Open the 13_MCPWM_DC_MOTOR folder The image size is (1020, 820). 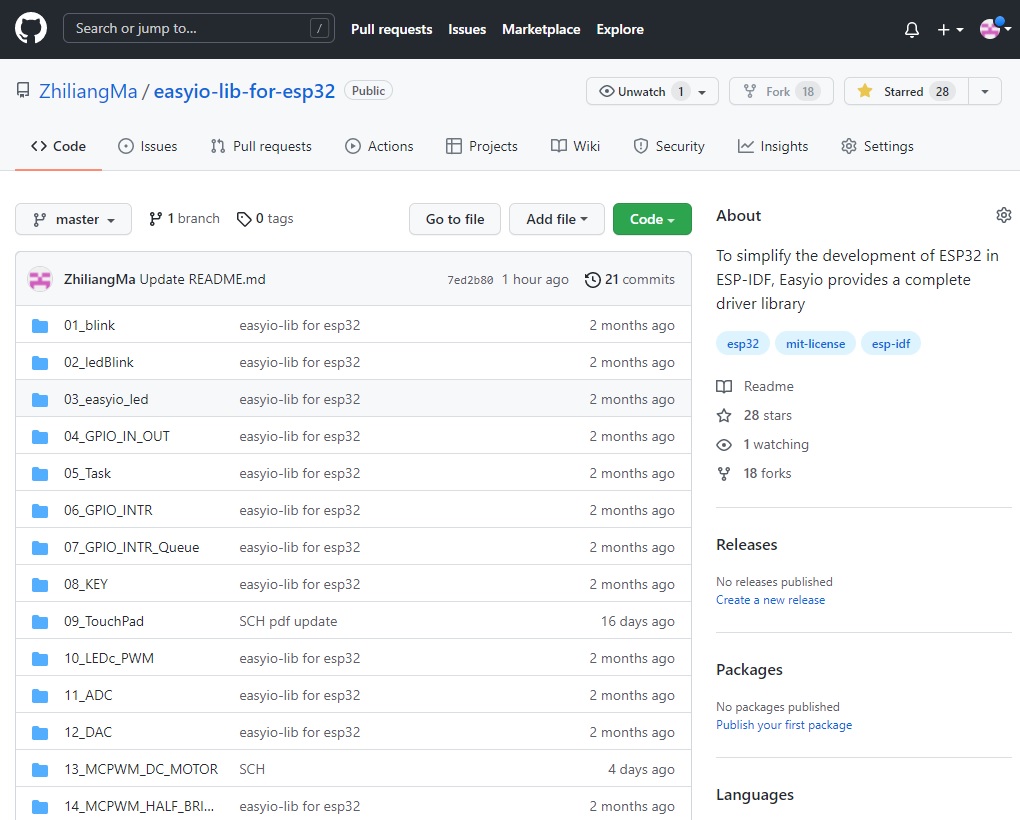tap(141, 770)
